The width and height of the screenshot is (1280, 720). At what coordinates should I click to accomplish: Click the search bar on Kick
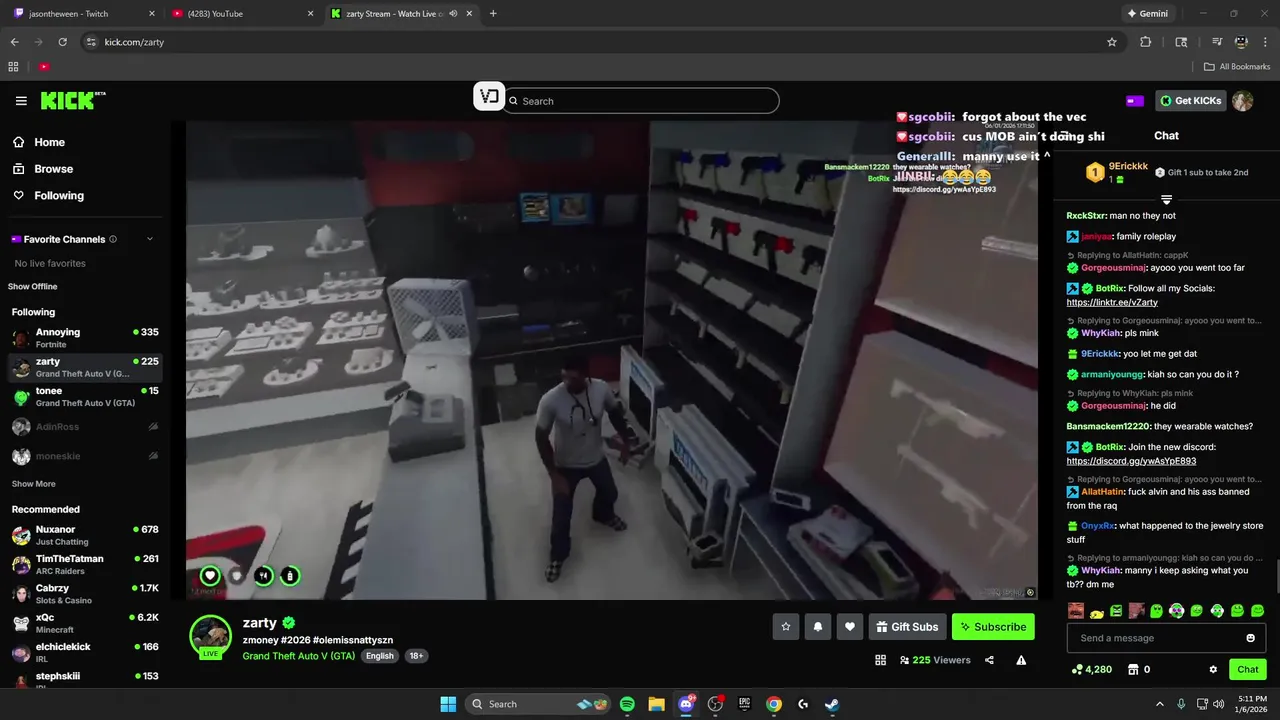640,101
